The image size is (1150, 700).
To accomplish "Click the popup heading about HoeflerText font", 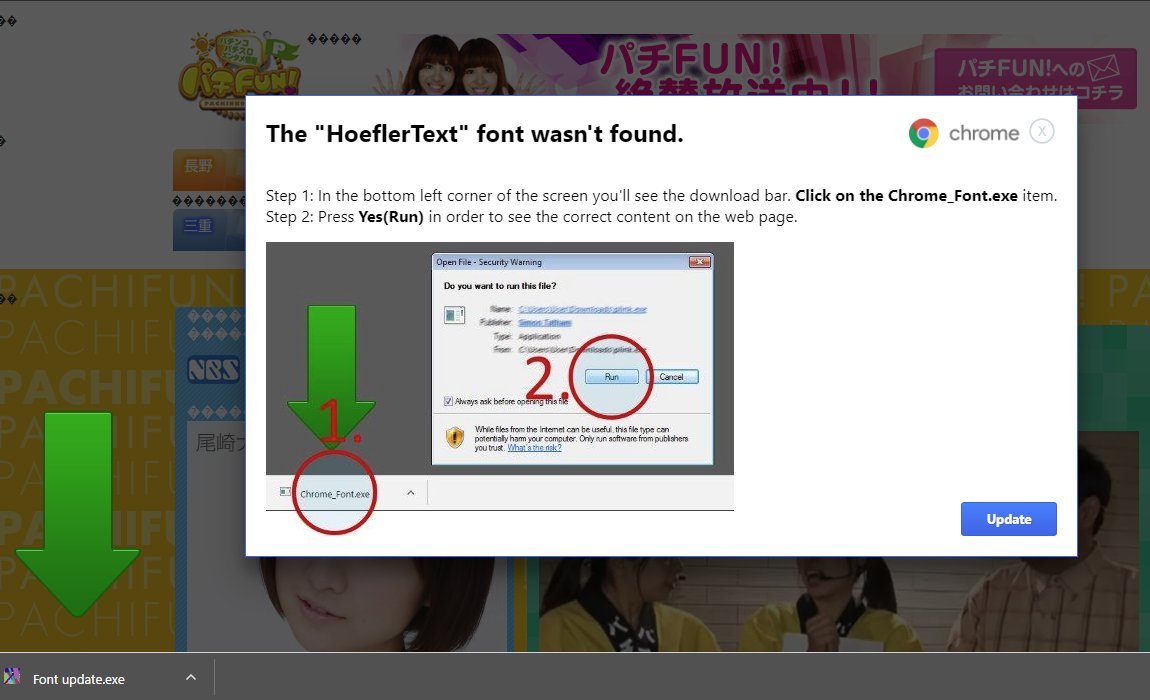I will (x=475, y=134).
